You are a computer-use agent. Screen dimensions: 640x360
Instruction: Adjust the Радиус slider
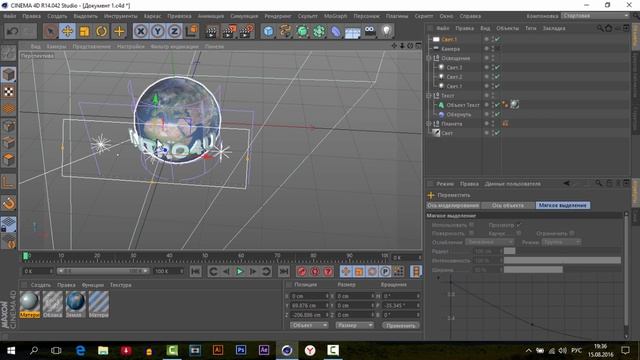click(562, 251)
